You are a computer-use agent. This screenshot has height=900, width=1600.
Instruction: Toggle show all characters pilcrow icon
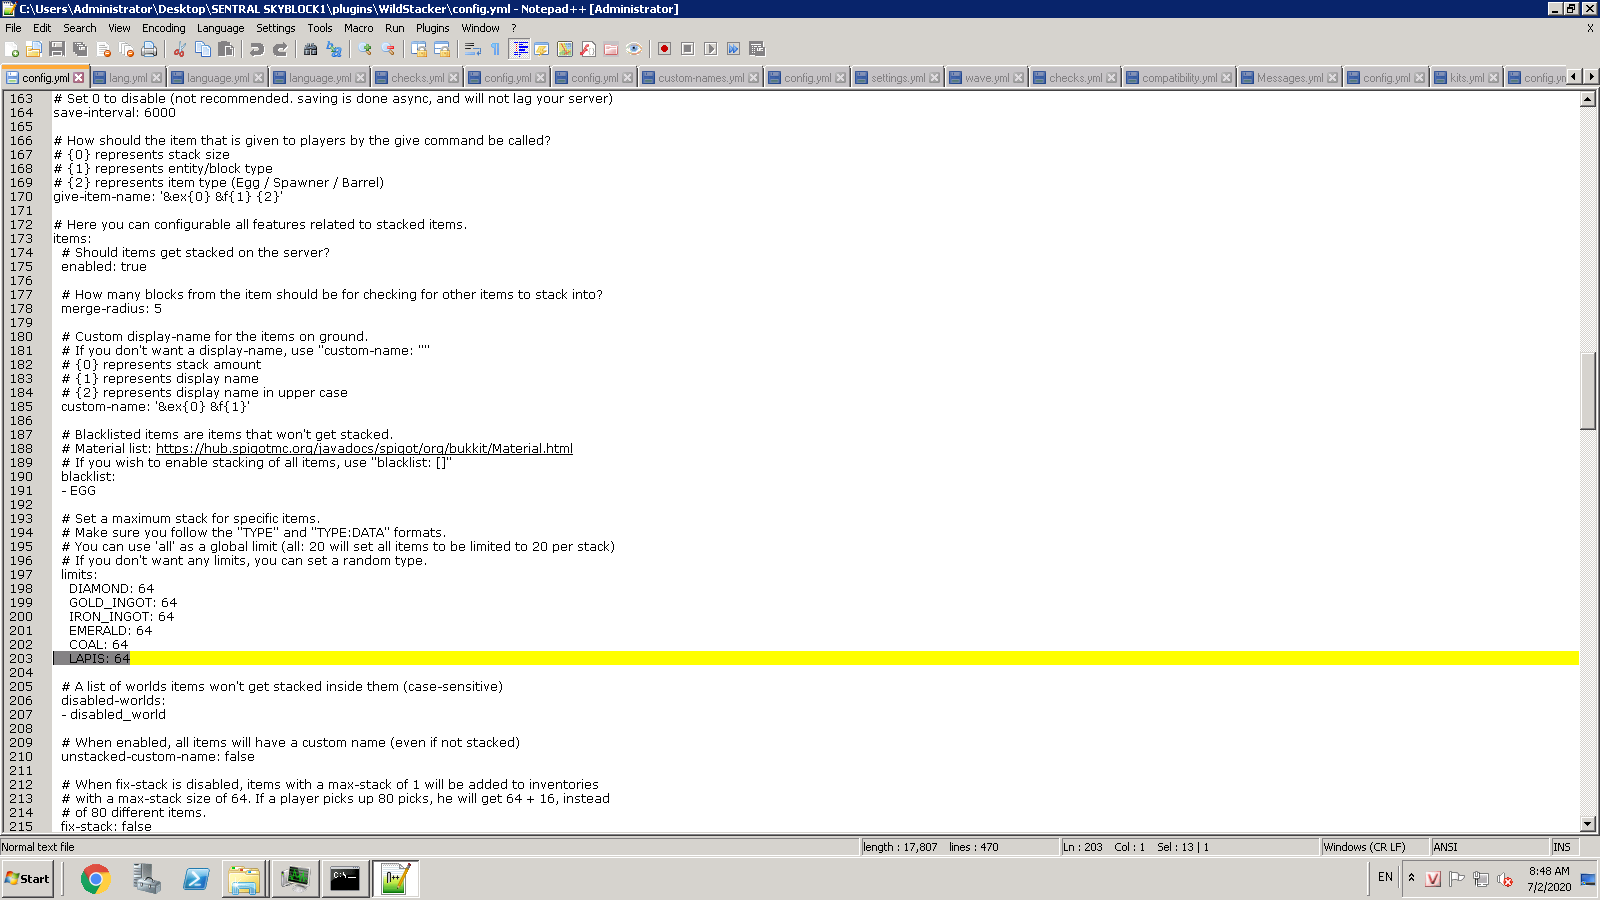495,49
